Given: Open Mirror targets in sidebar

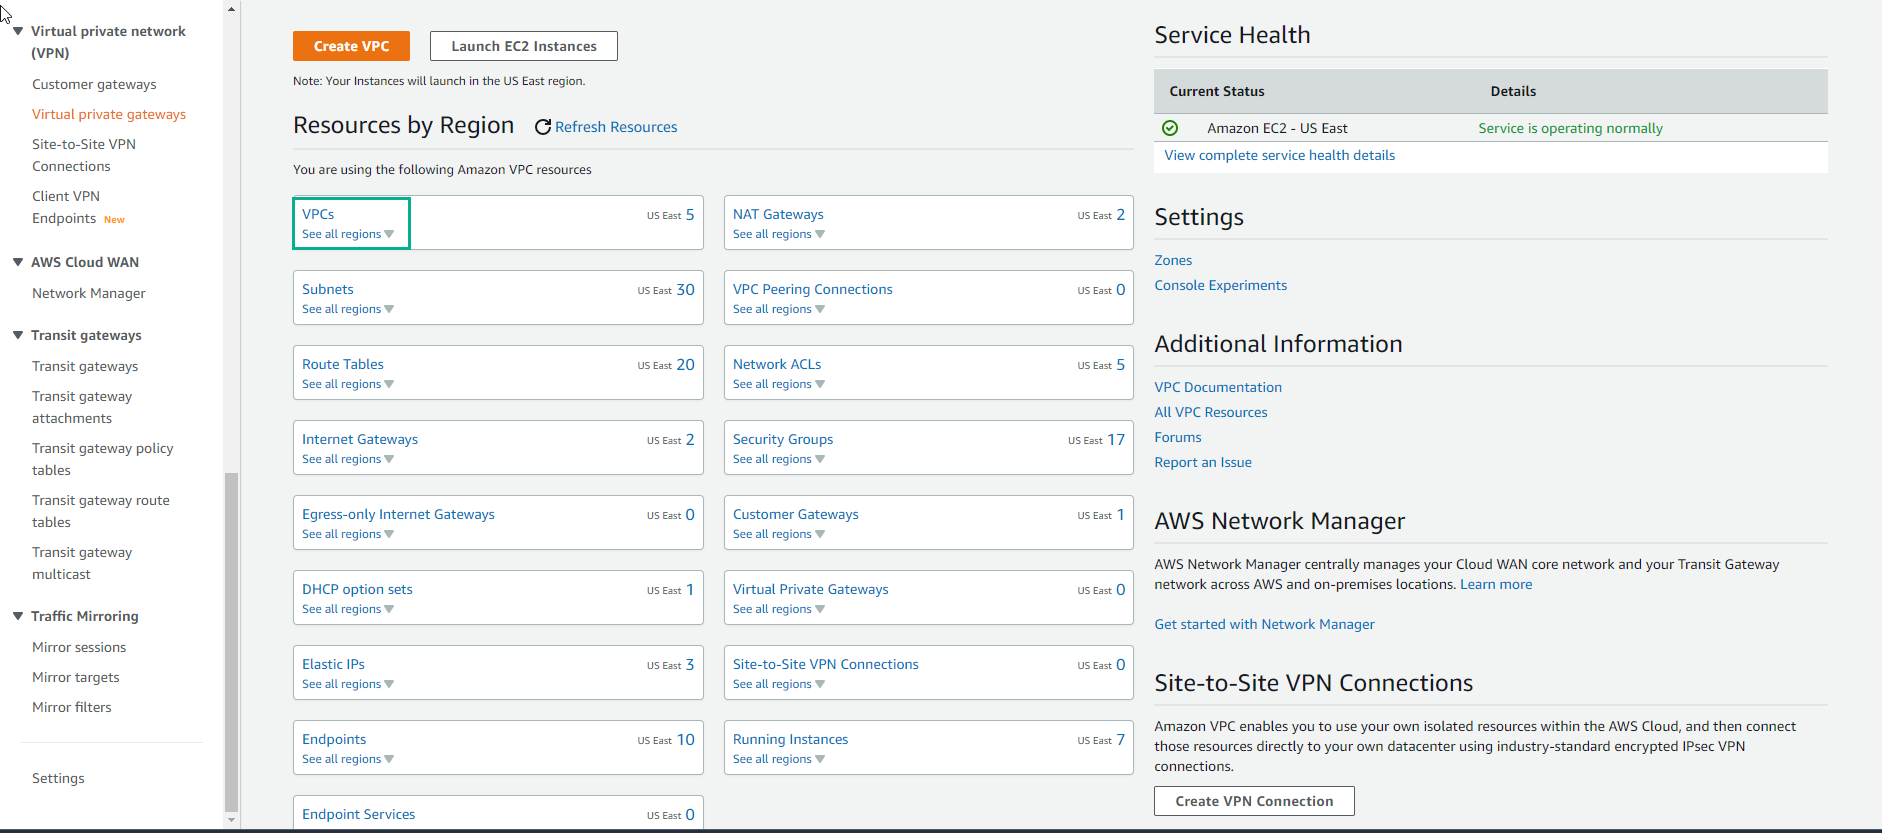Looking at the screenshot, I should pyautogui.click(x=76, y=677).
